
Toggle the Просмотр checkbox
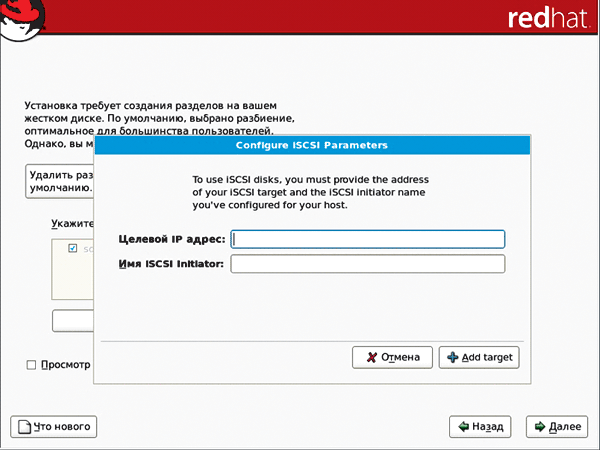(x=31, y=365)
